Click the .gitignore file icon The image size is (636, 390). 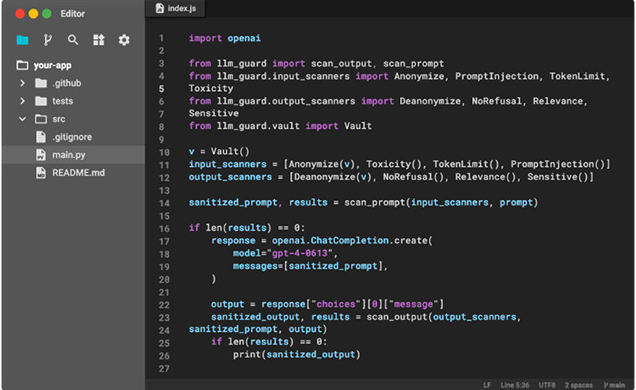pyautogui.click(x=41, y=137)
